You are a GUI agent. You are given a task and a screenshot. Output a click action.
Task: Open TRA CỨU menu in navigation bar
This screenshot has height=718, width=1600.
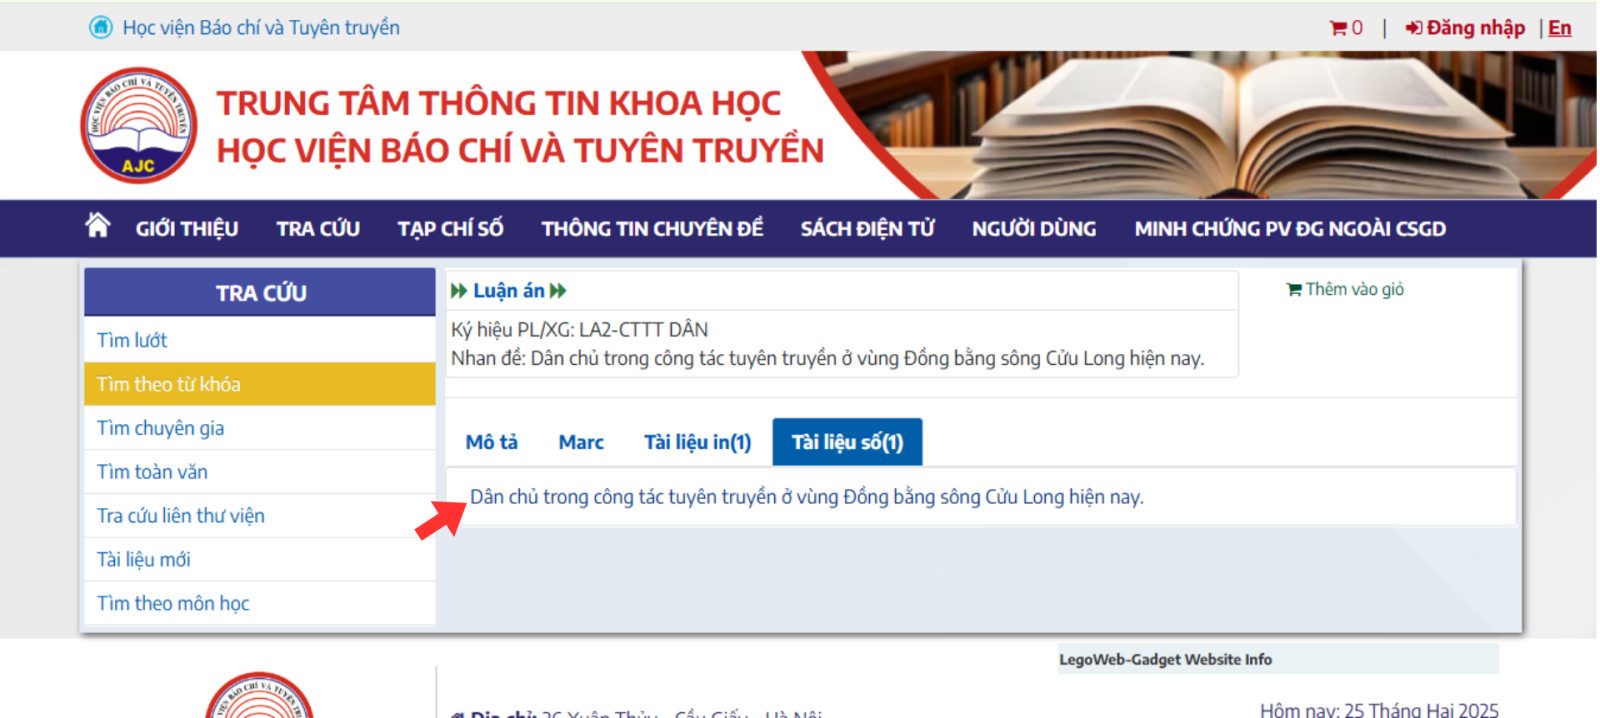[318, 229]
